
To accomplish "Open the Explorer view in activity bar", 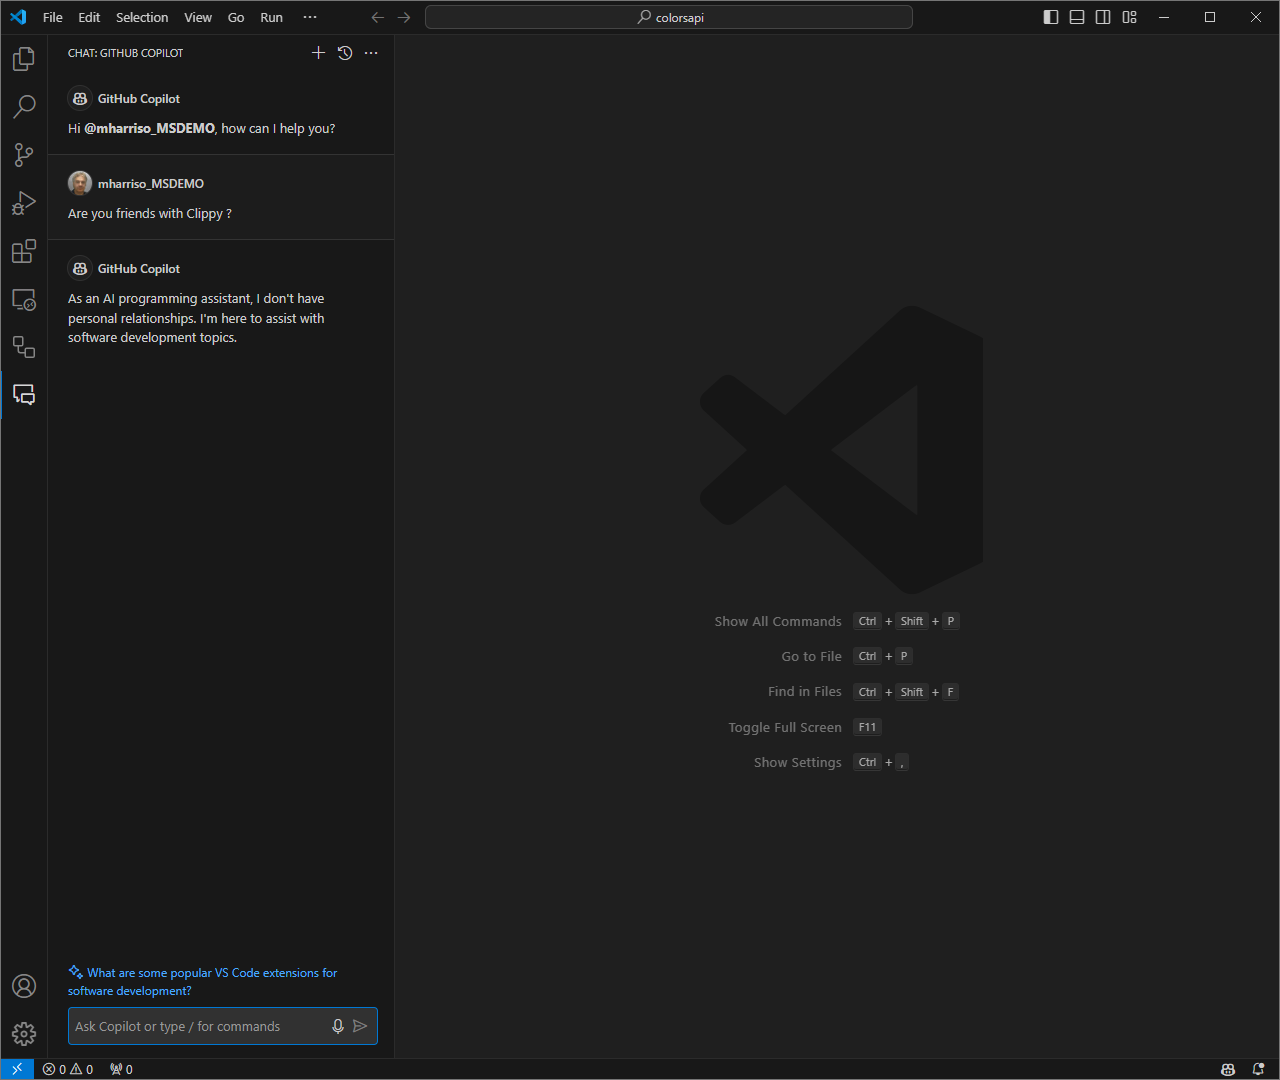I will [x=24, y=59].
